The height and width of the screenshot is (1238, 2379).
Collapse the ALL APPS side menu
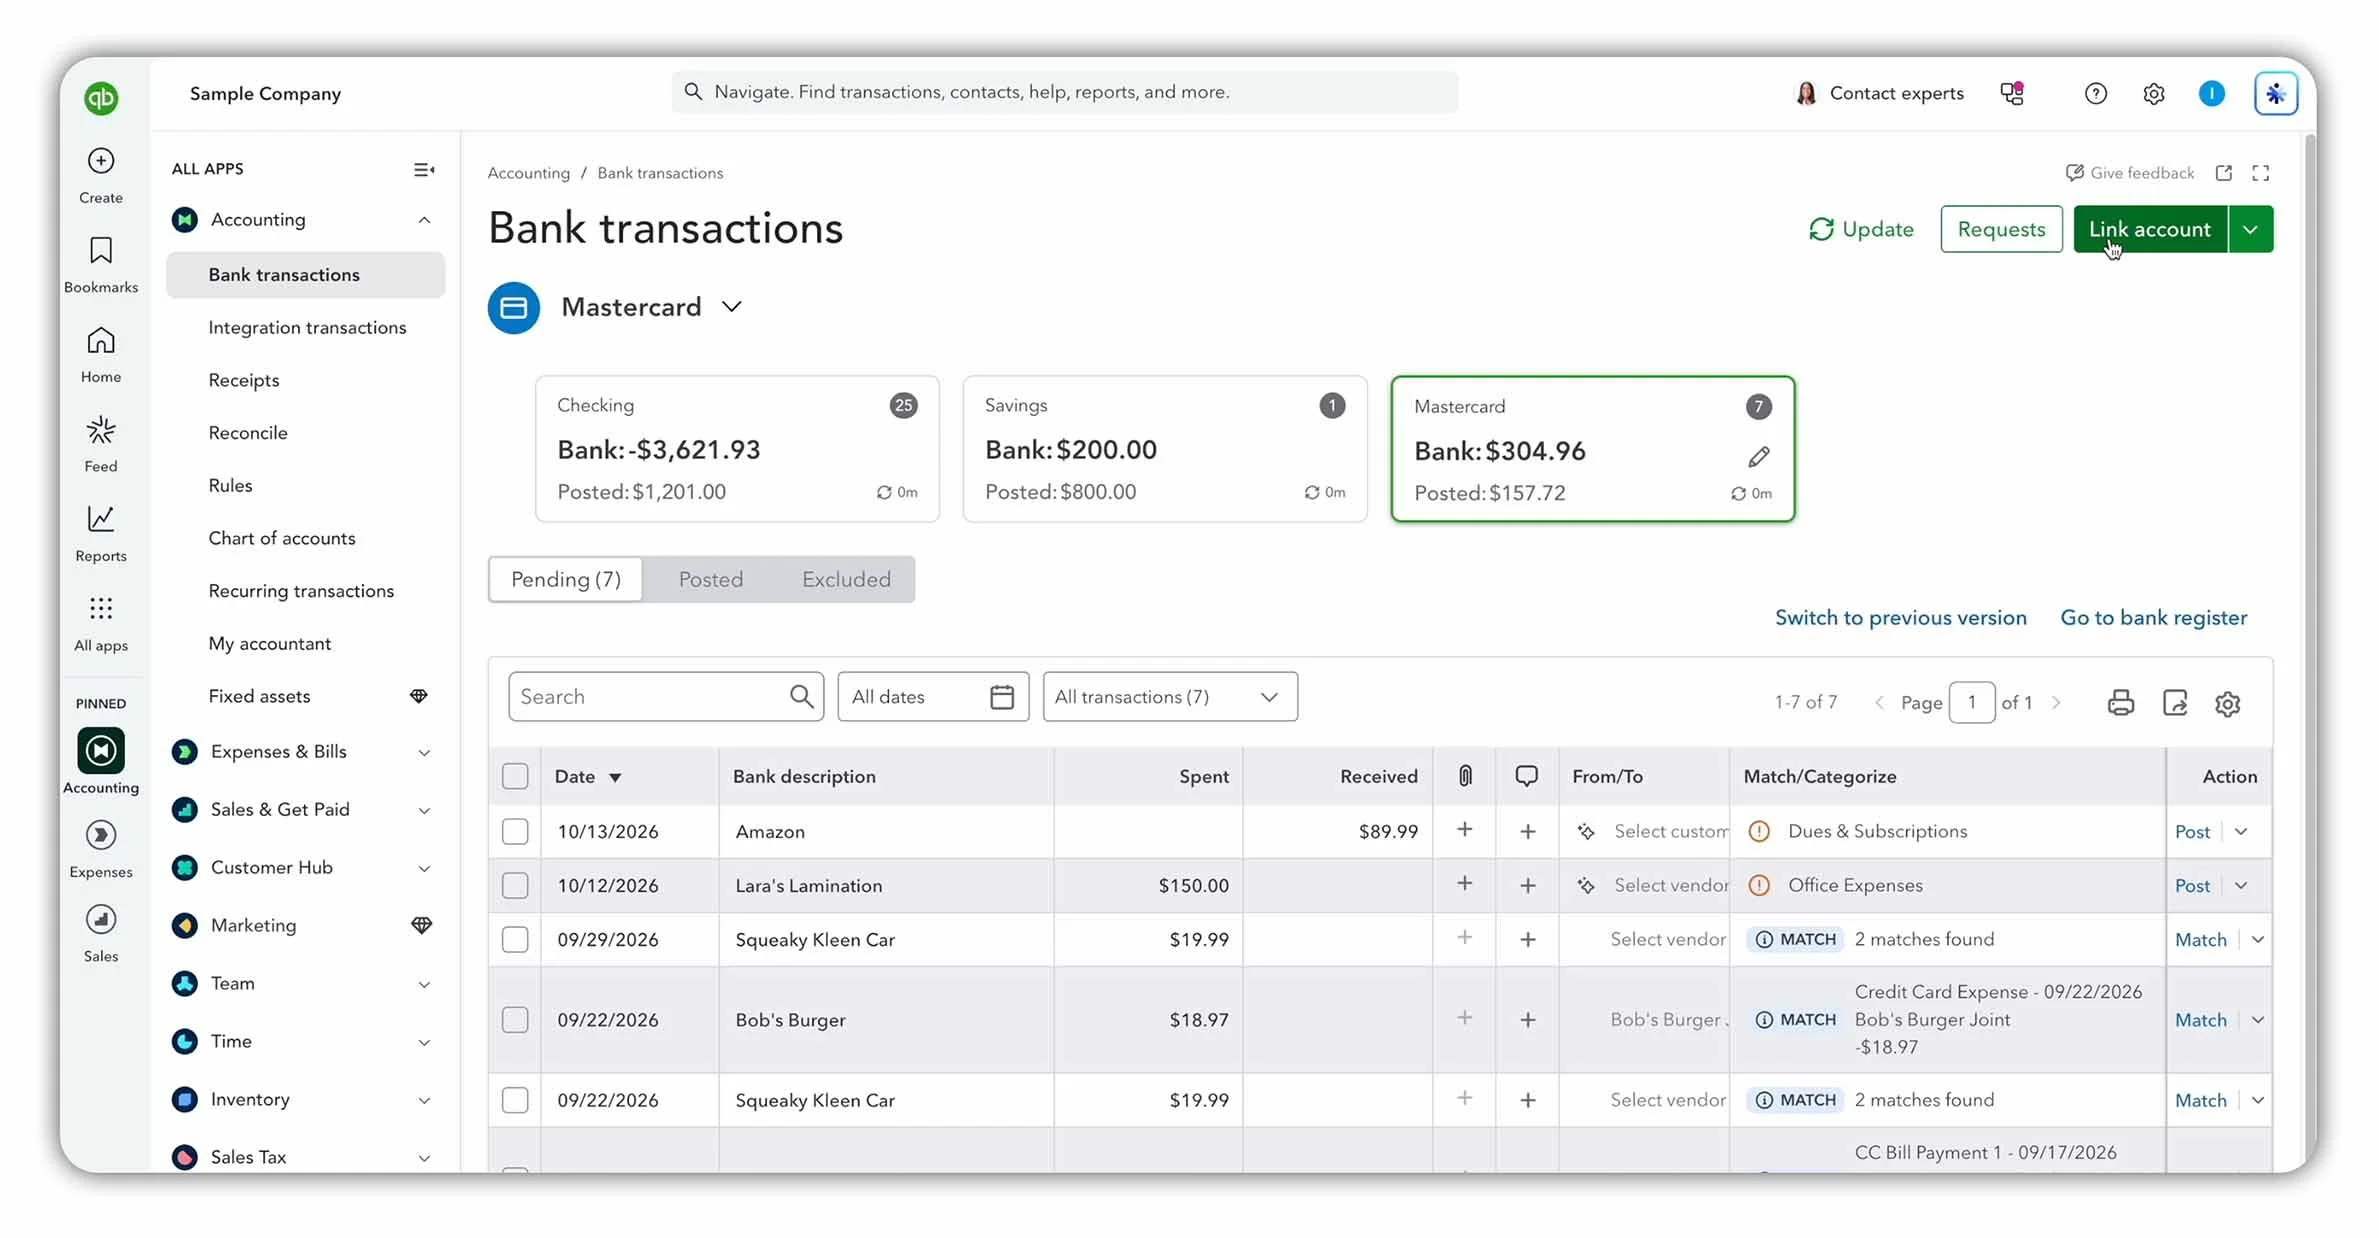(424, 170)
